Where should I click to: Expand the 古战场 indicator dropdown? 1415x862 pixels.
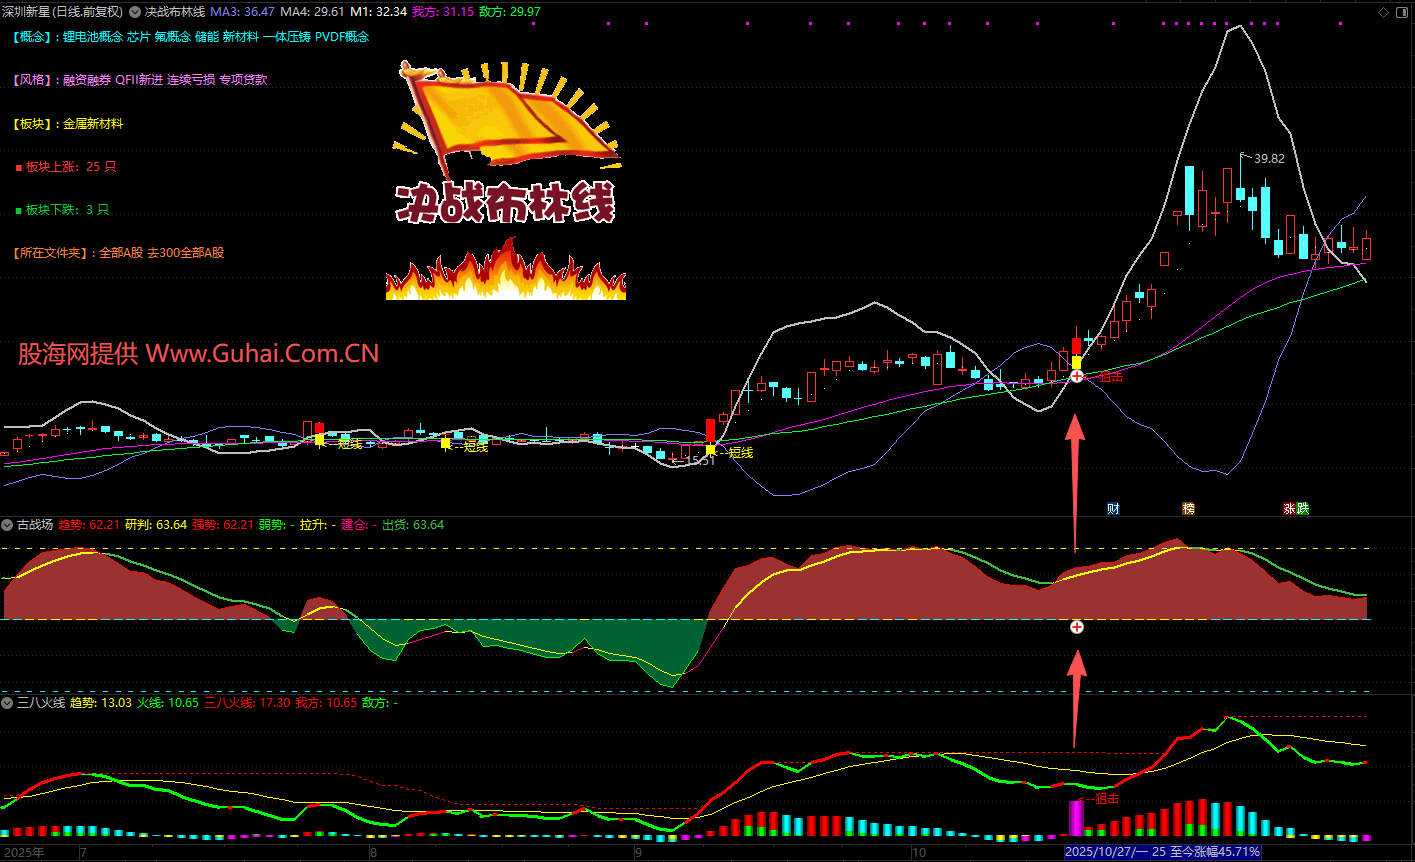pos(7,525)
